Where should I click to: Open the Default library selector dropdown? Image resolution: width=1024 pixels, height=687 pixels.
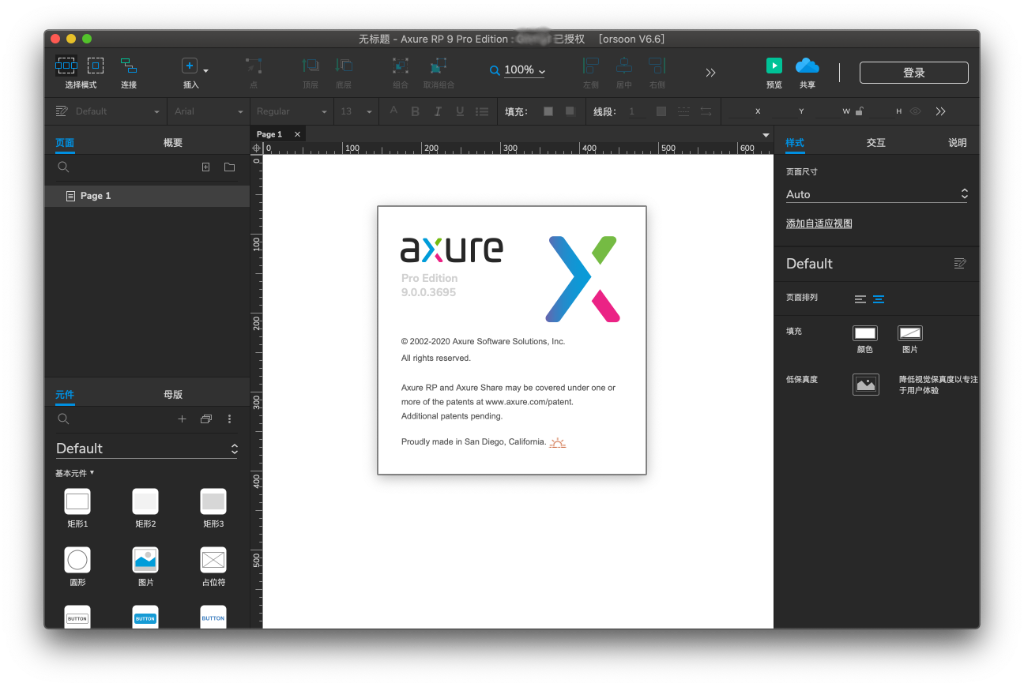(147, 449)
